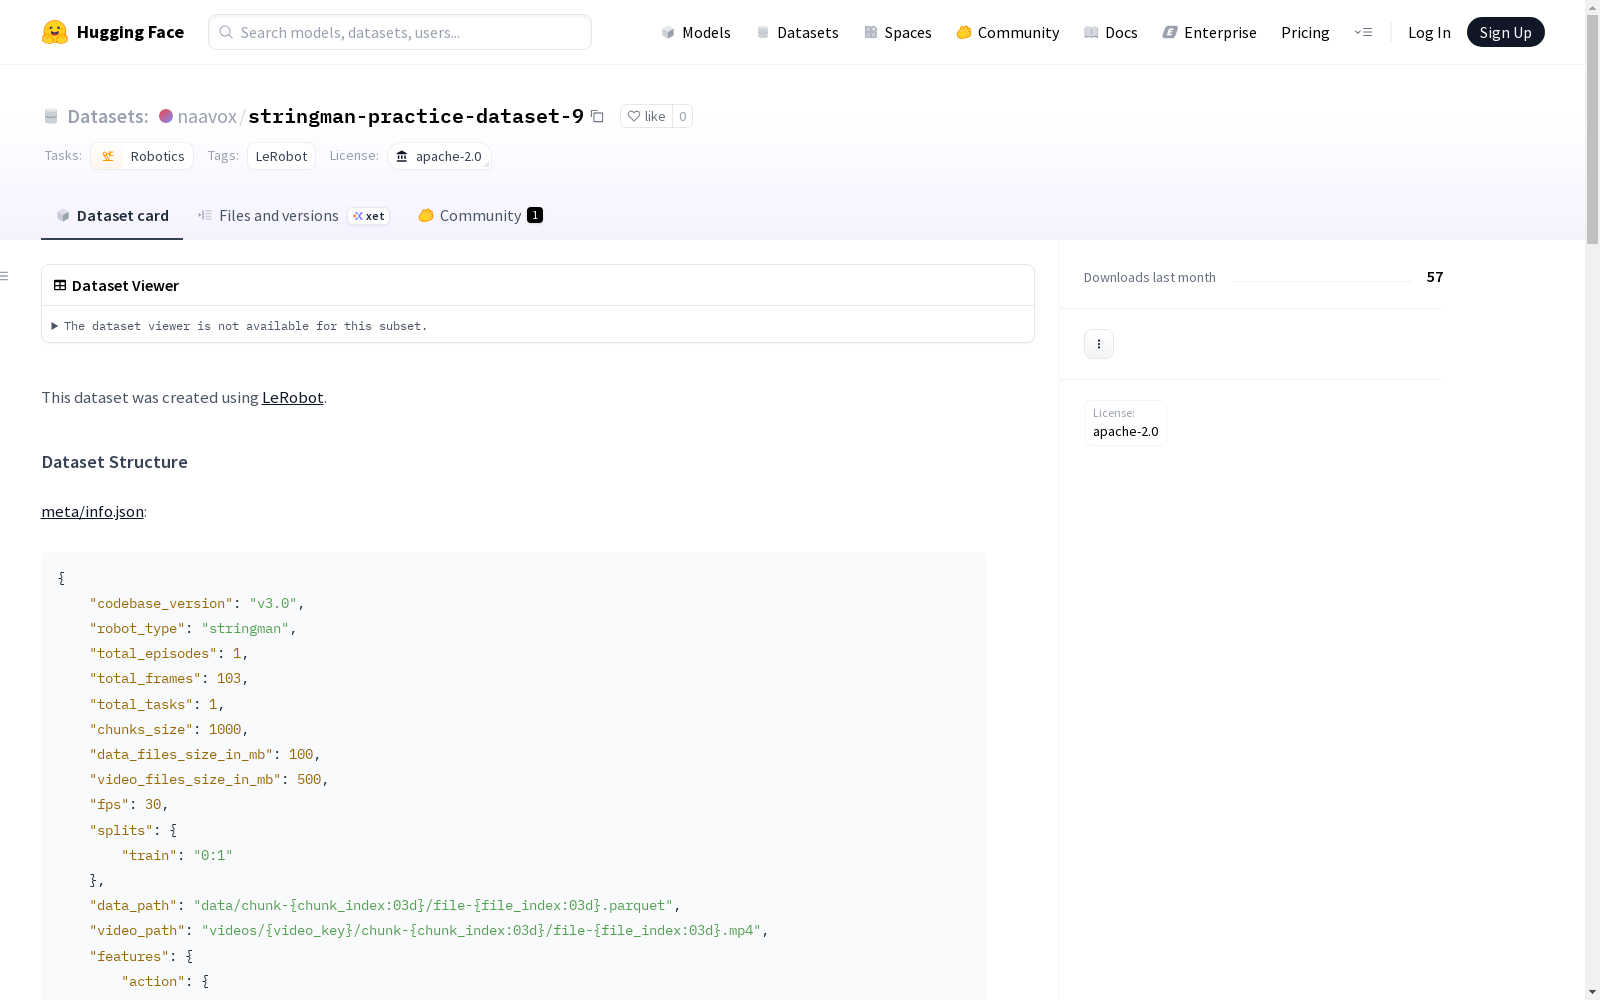Copy dataset name with the copy icon
Screen dimensions: 1600x1000
pyautogui.click(x=597, y=116)
